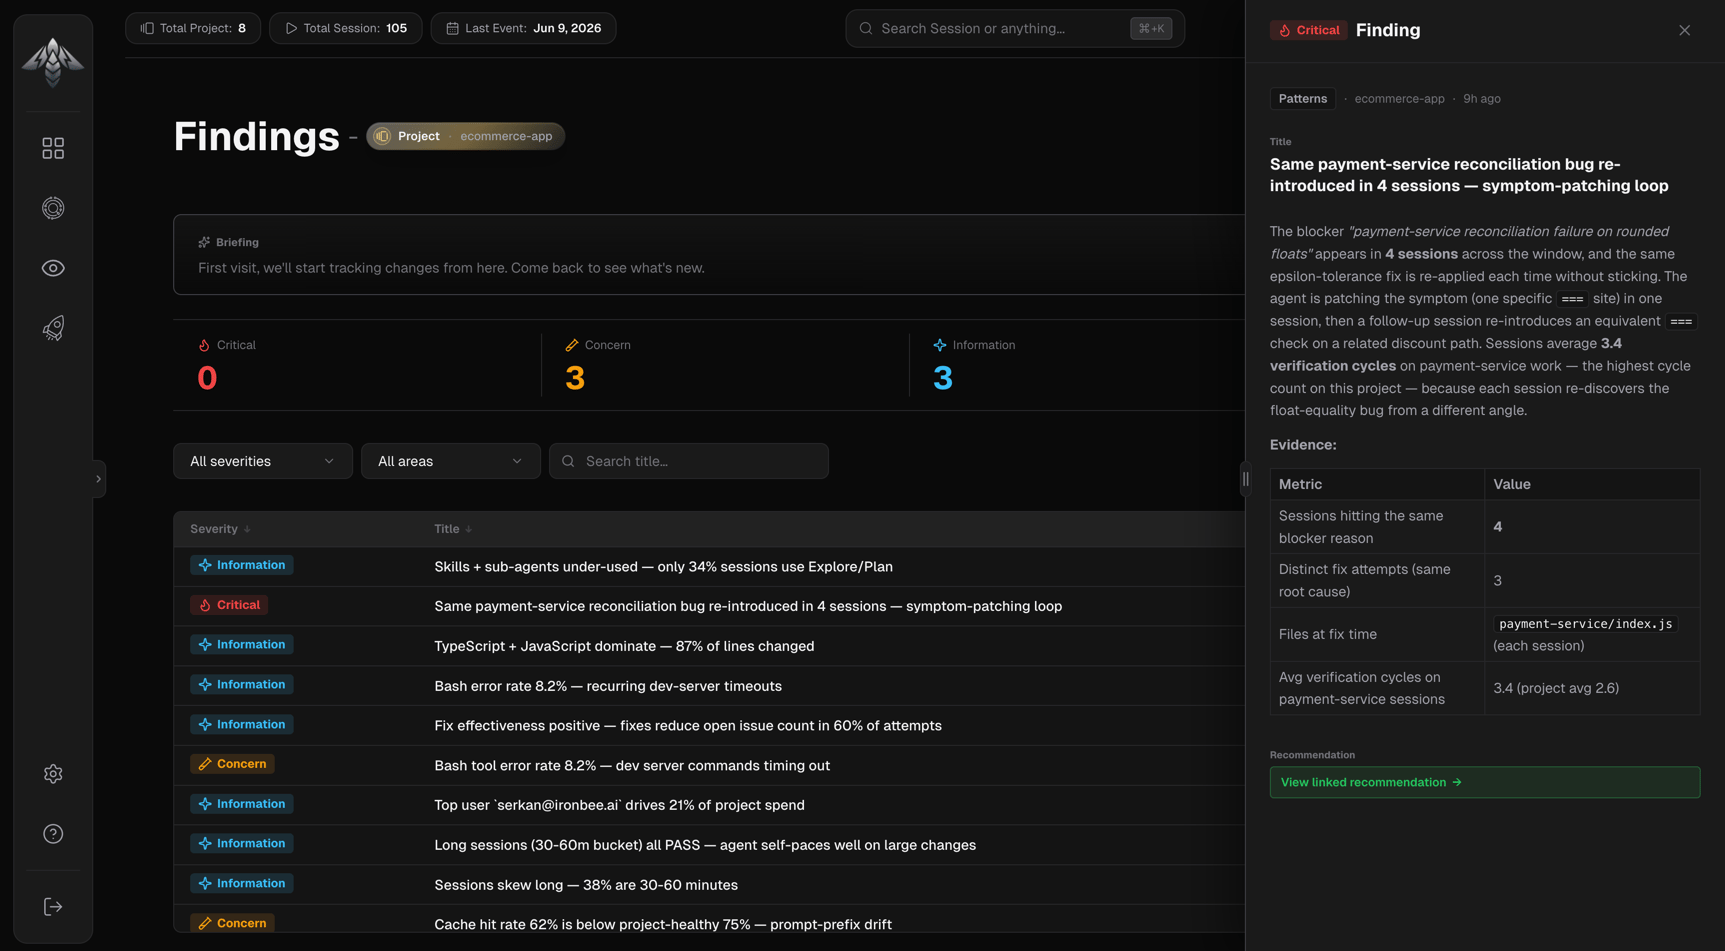Open finding Bash error rate recurring dev-server timeouts
The height and width of the screenshot is (951, 1725).
coord(608,686)
